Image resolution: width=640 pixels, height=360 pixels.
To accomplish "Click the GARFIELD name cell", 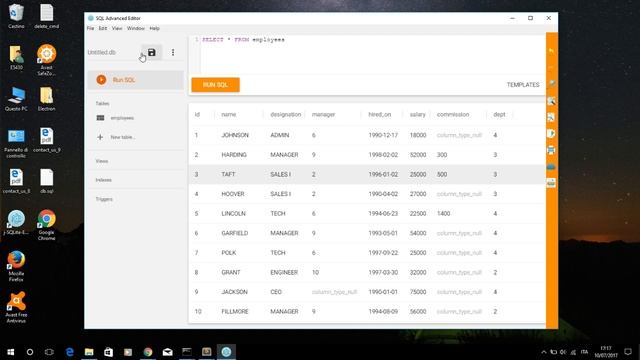I will coord(235,233).
